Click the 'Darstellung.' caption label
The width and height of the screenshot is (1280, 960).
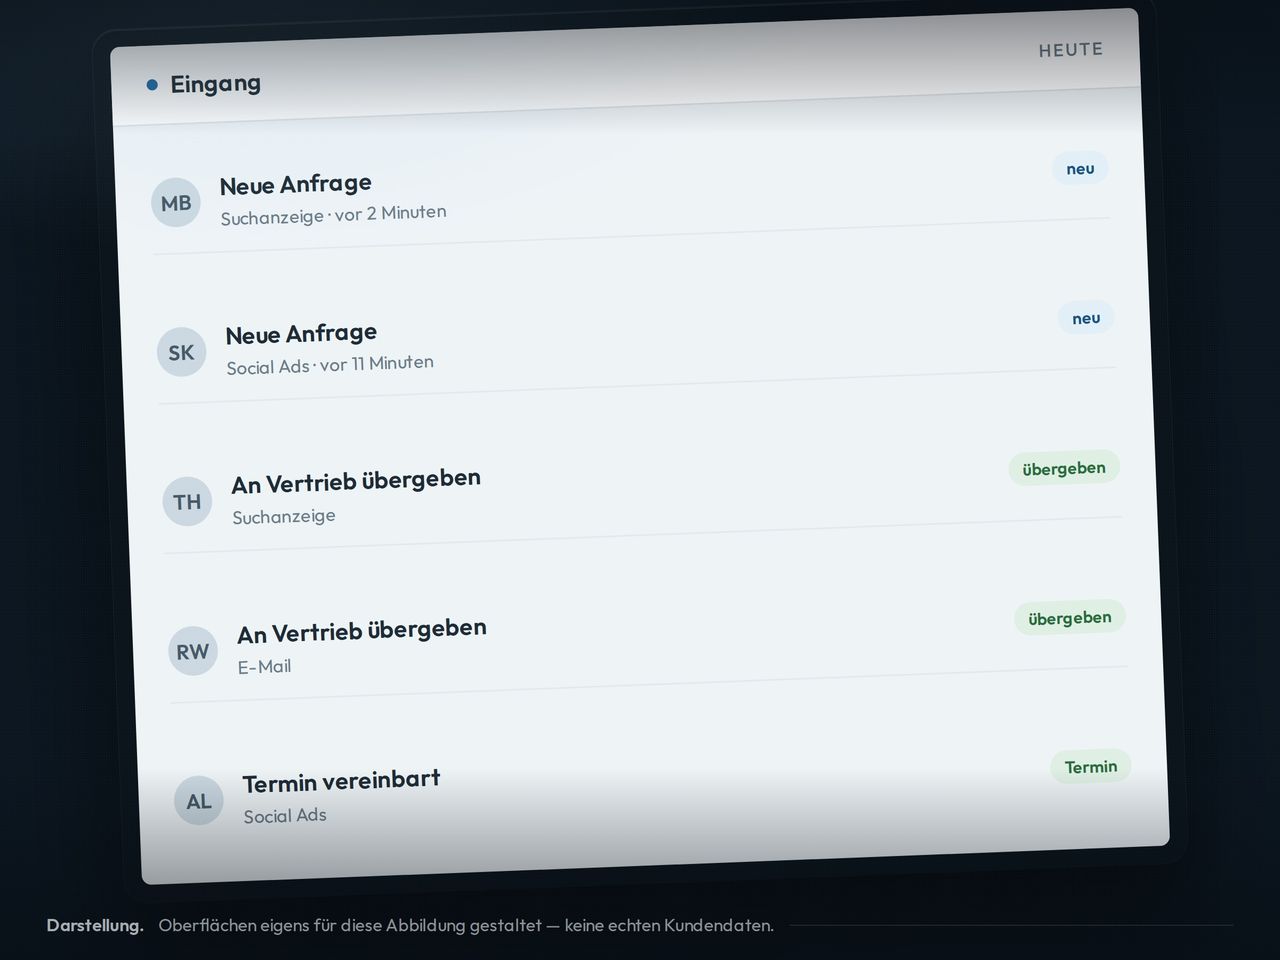point(95,925)
